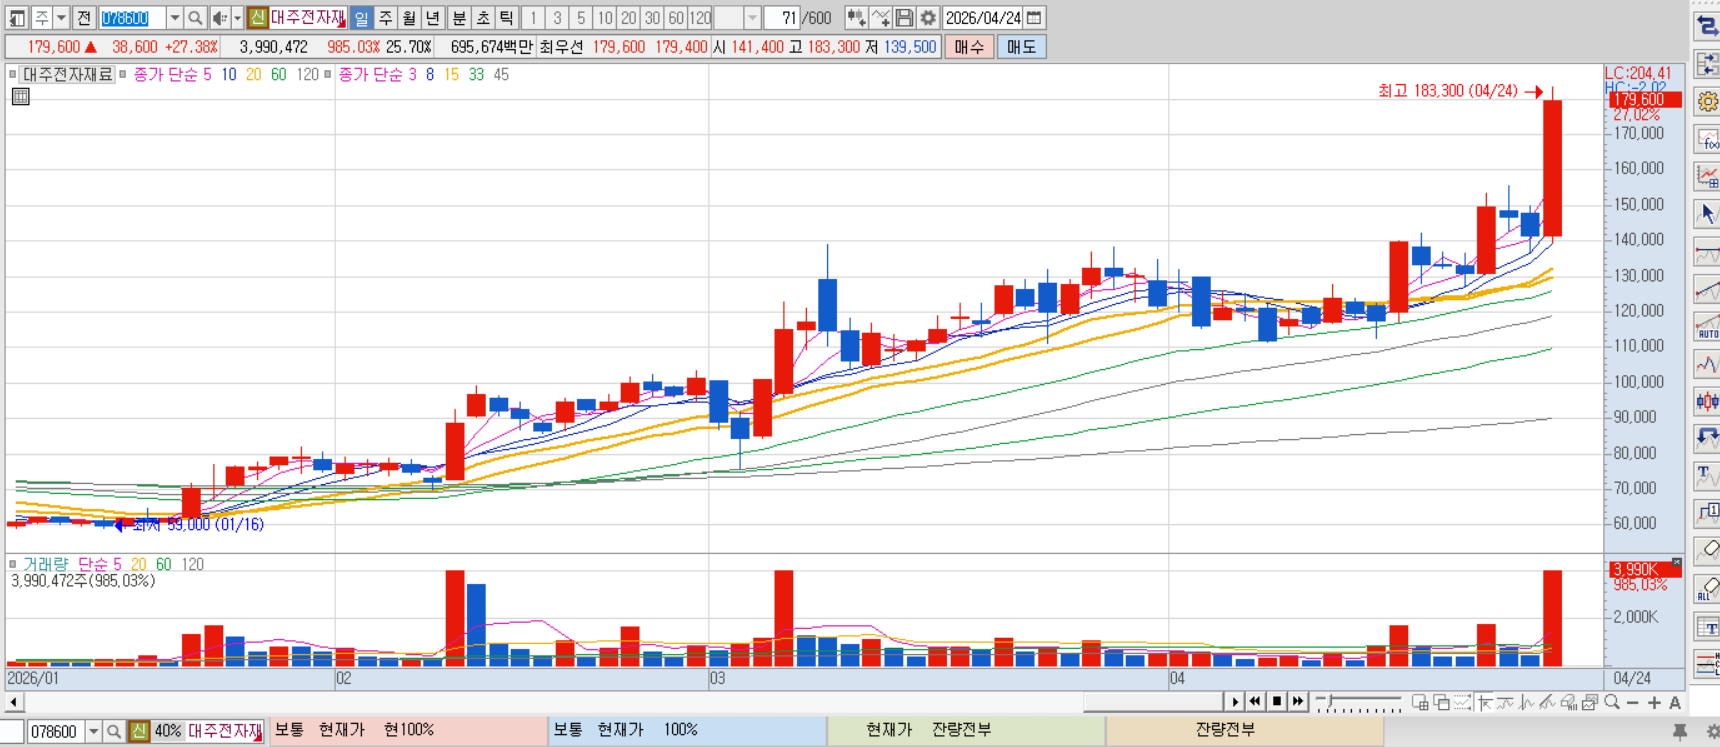Click the 매수 buy button
This screenshot has height=747, width=1720.
click(969, 47)
